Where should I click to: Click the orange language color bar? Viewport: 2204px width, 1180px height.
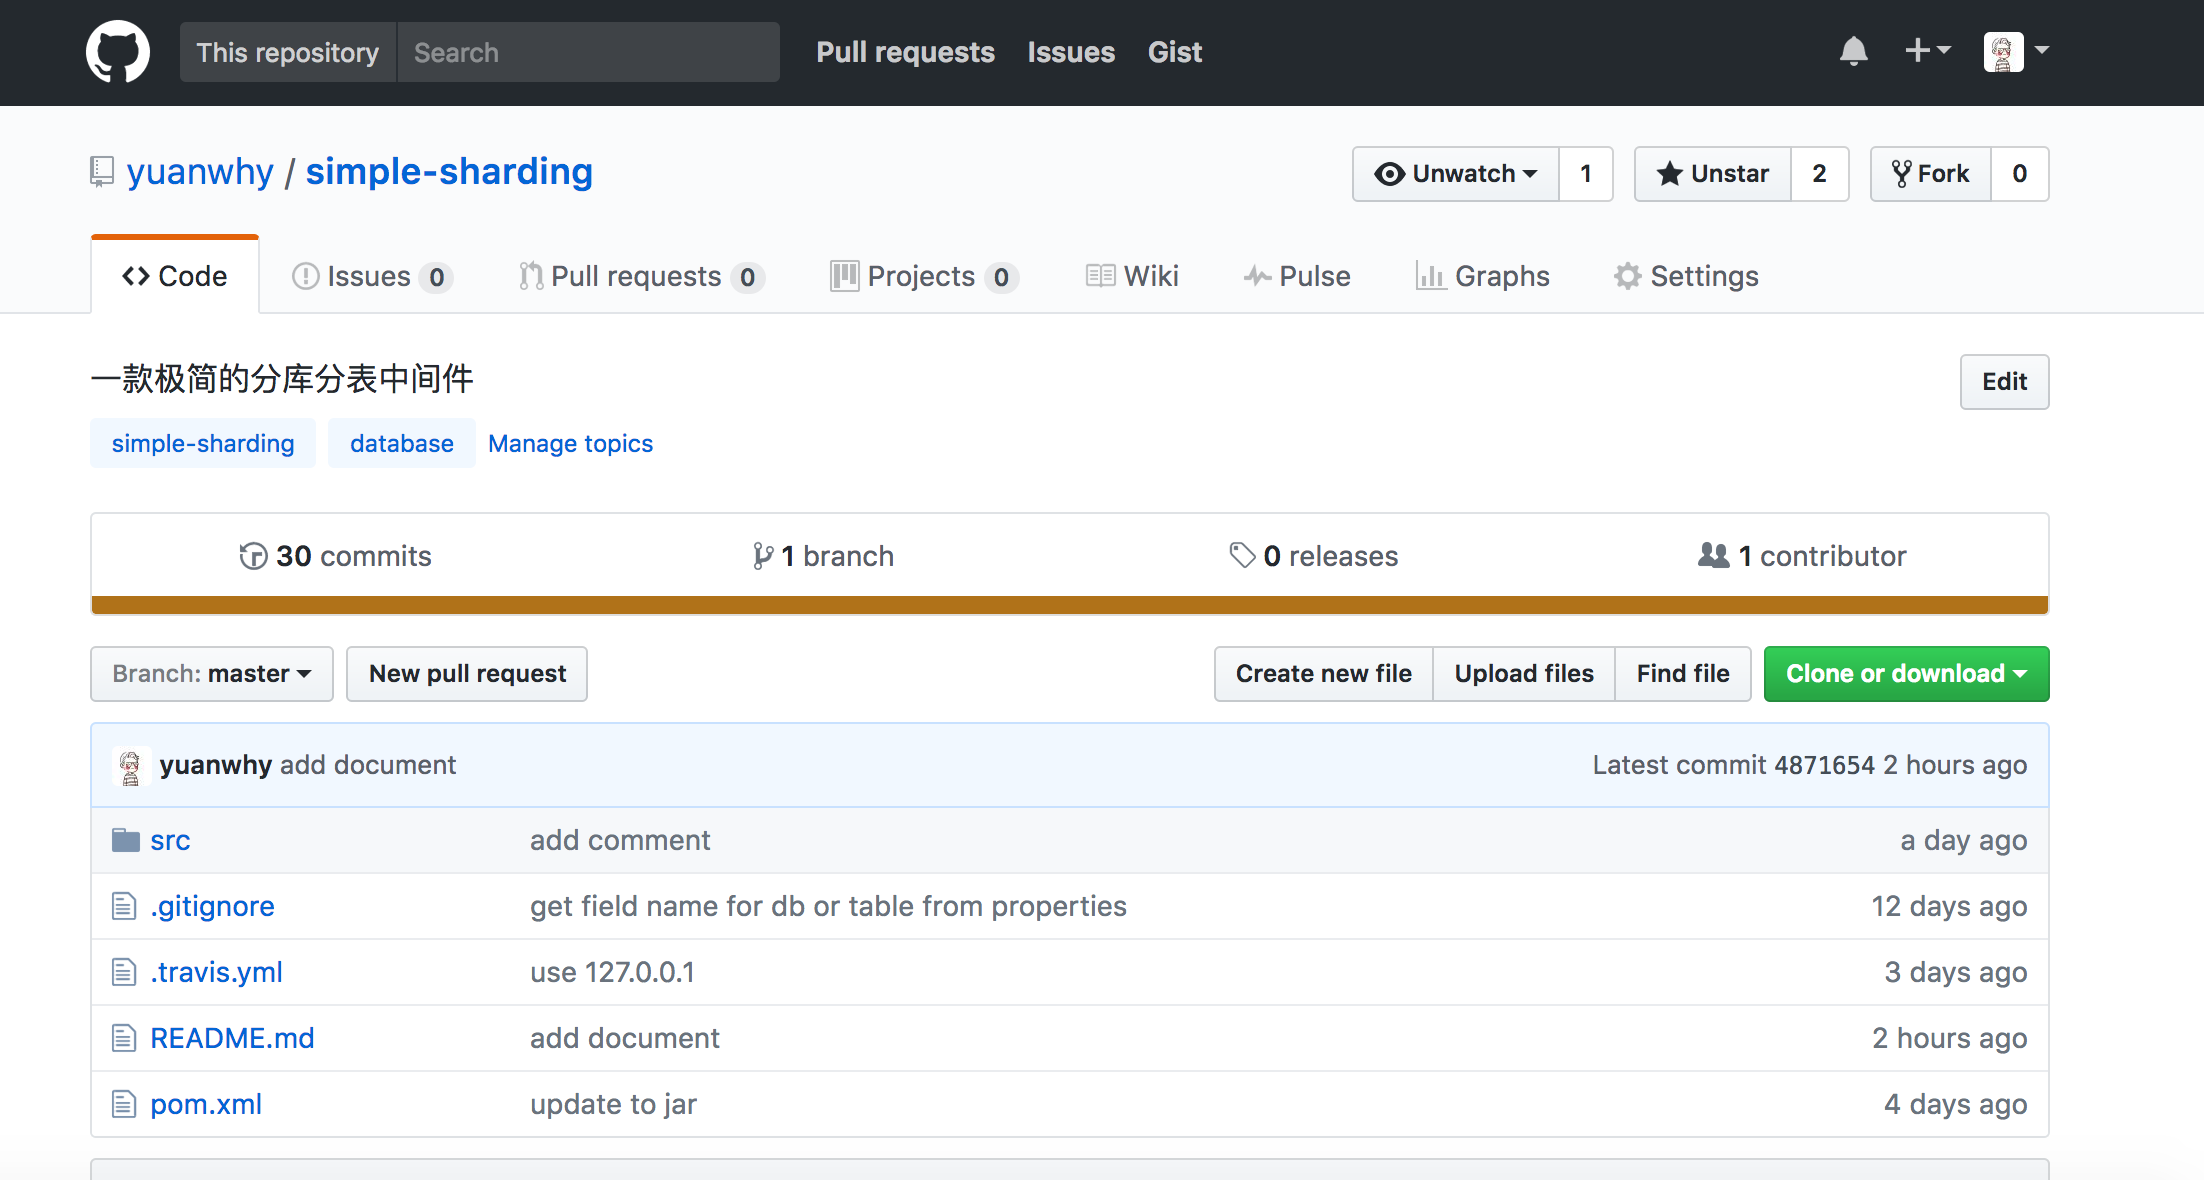[1070, 605]
